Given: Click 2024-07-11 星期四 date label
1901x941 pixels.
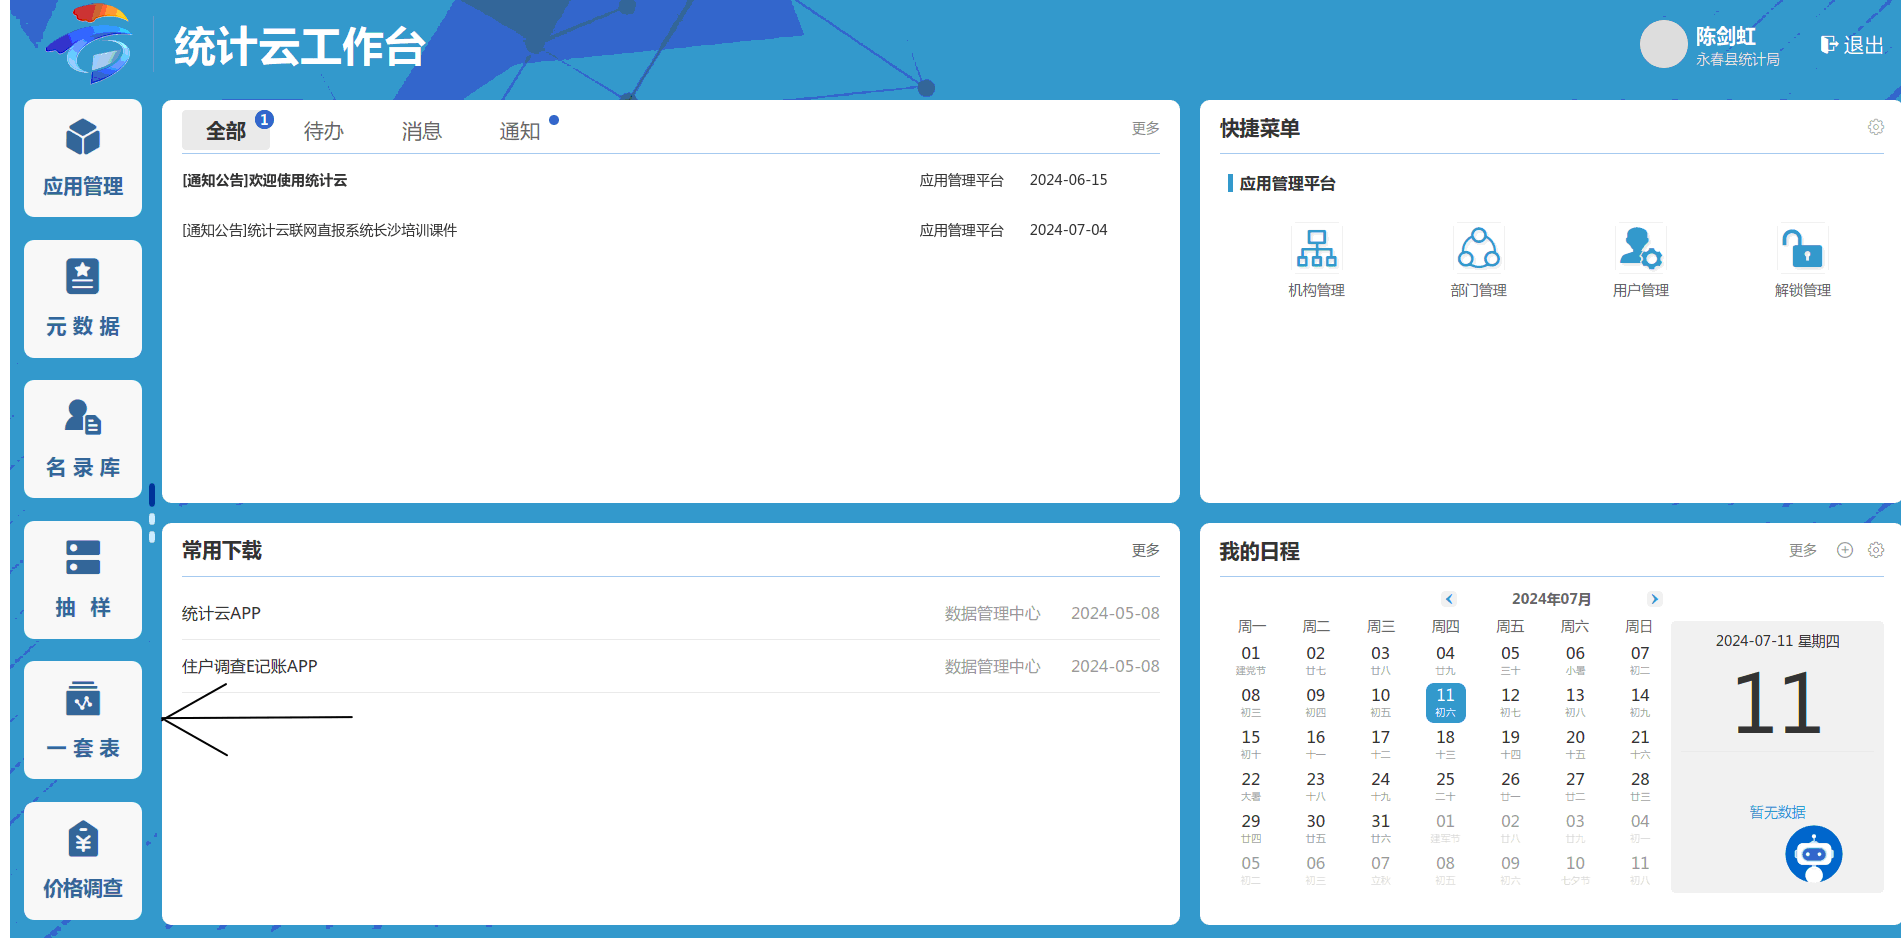Looking at the screenshot, I should (x=1778, y=641).
